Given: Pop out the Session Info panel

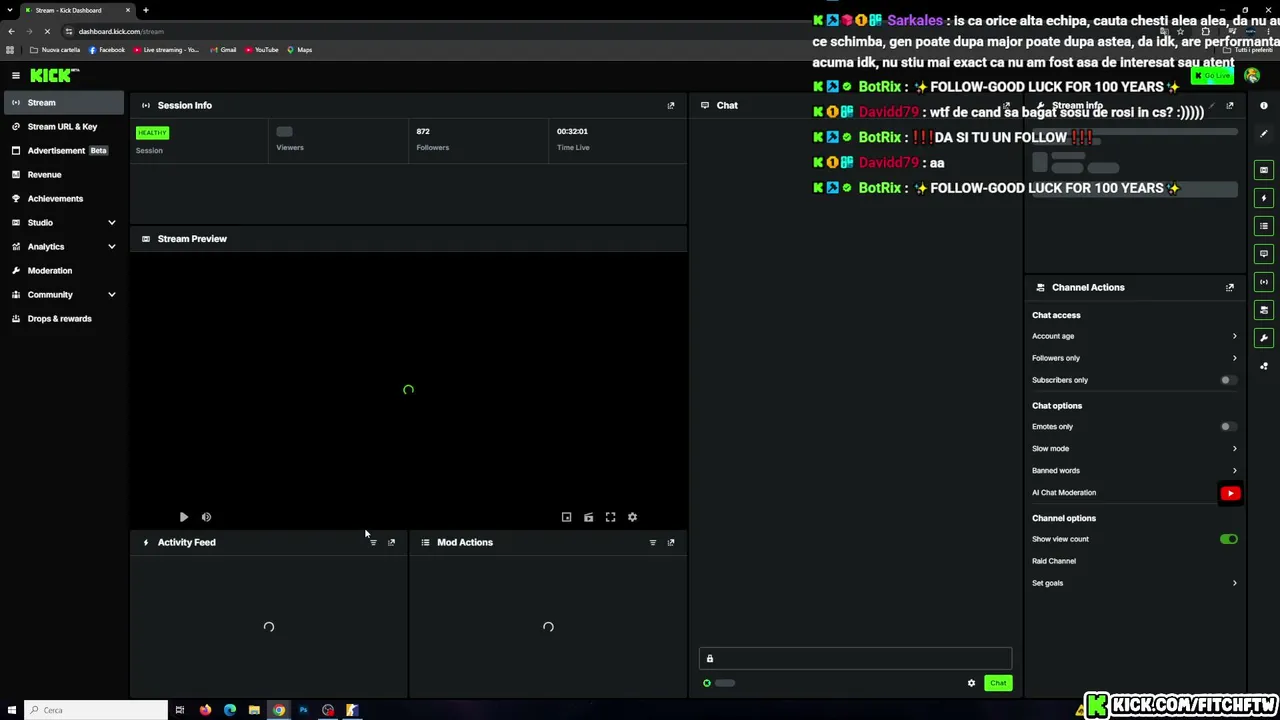Looking at the screenshot, I should pyautogui.click(x=671, y=105).
